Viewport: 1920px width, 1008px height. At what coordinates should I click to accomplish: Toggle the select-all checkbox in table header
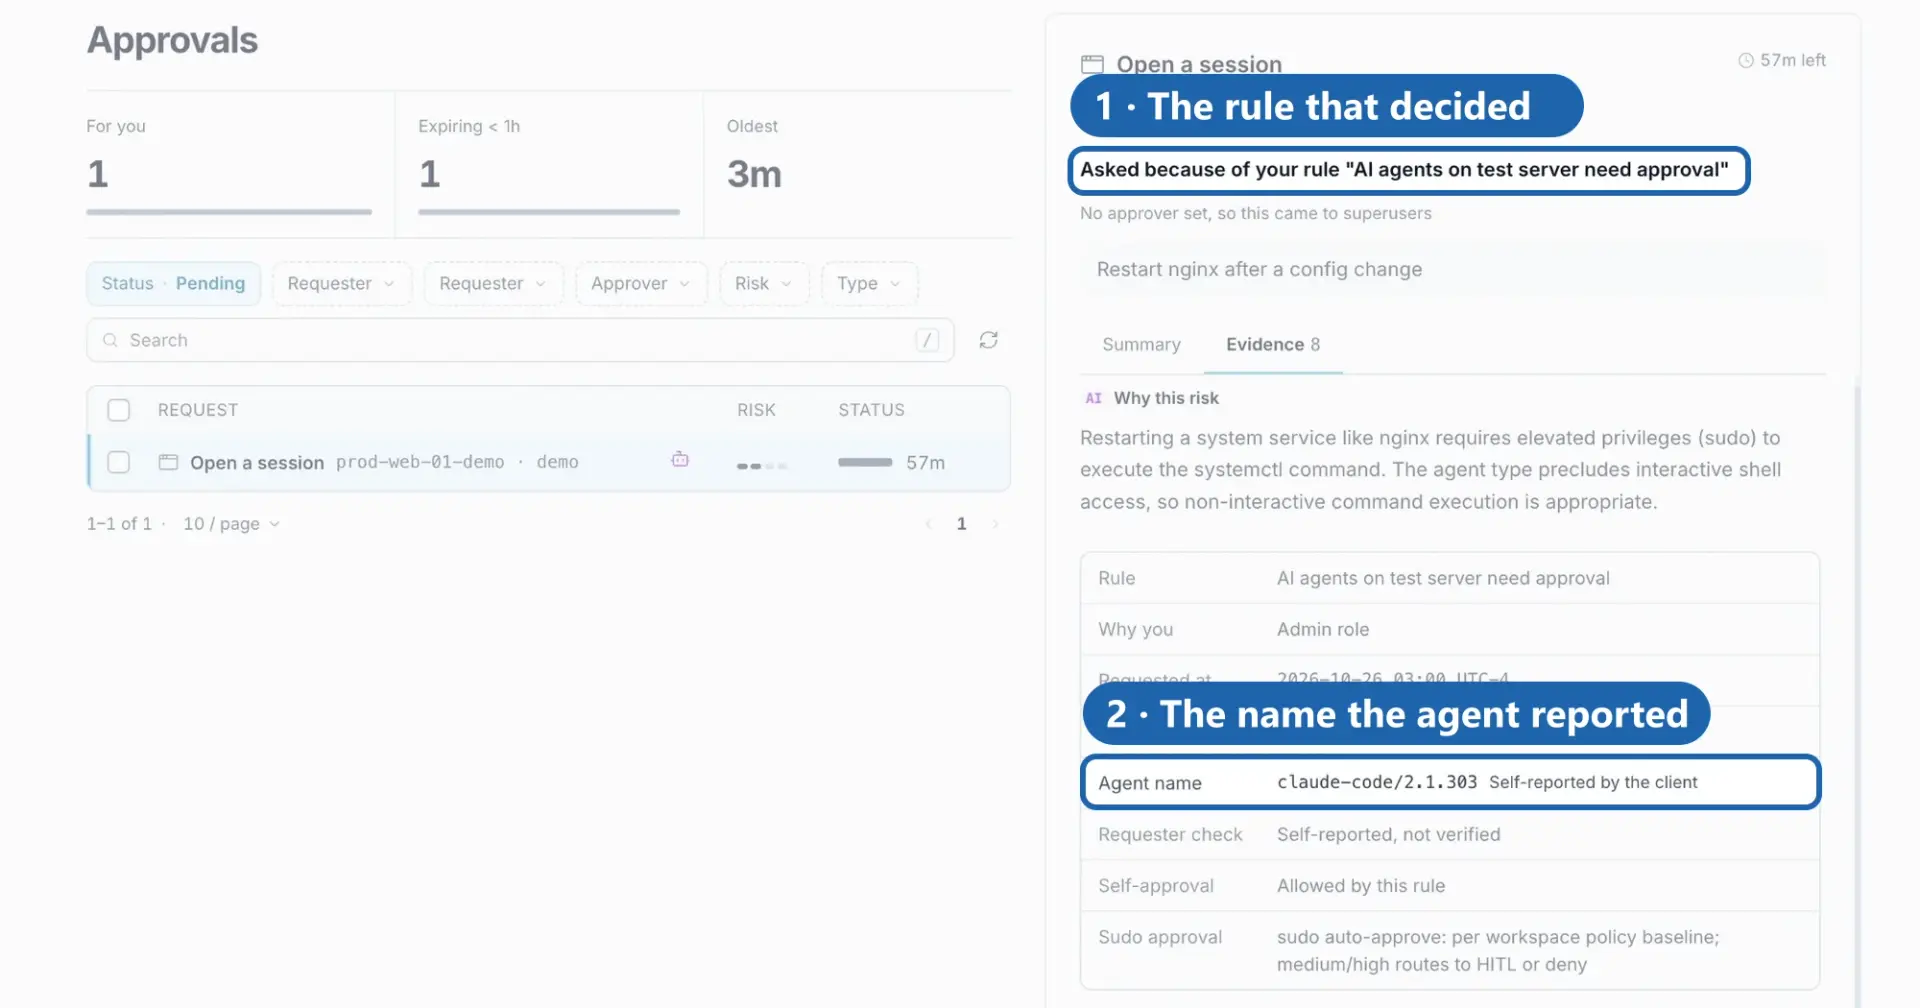click(x=118, y=410)
